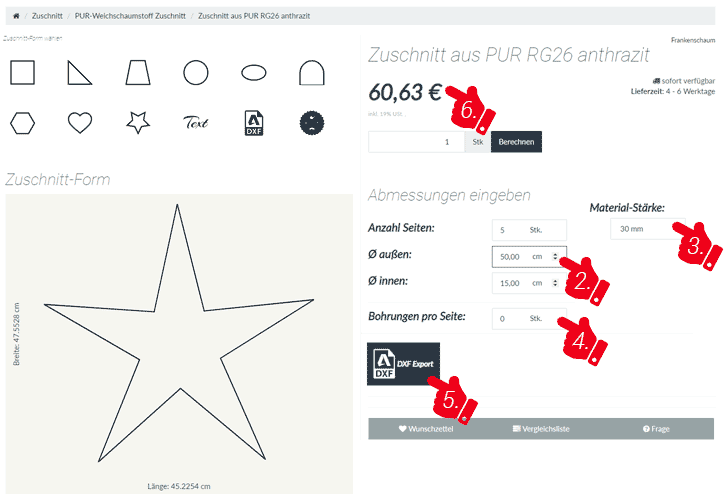
Task: Open the Vergleichsliste tab
Action: 541,429
